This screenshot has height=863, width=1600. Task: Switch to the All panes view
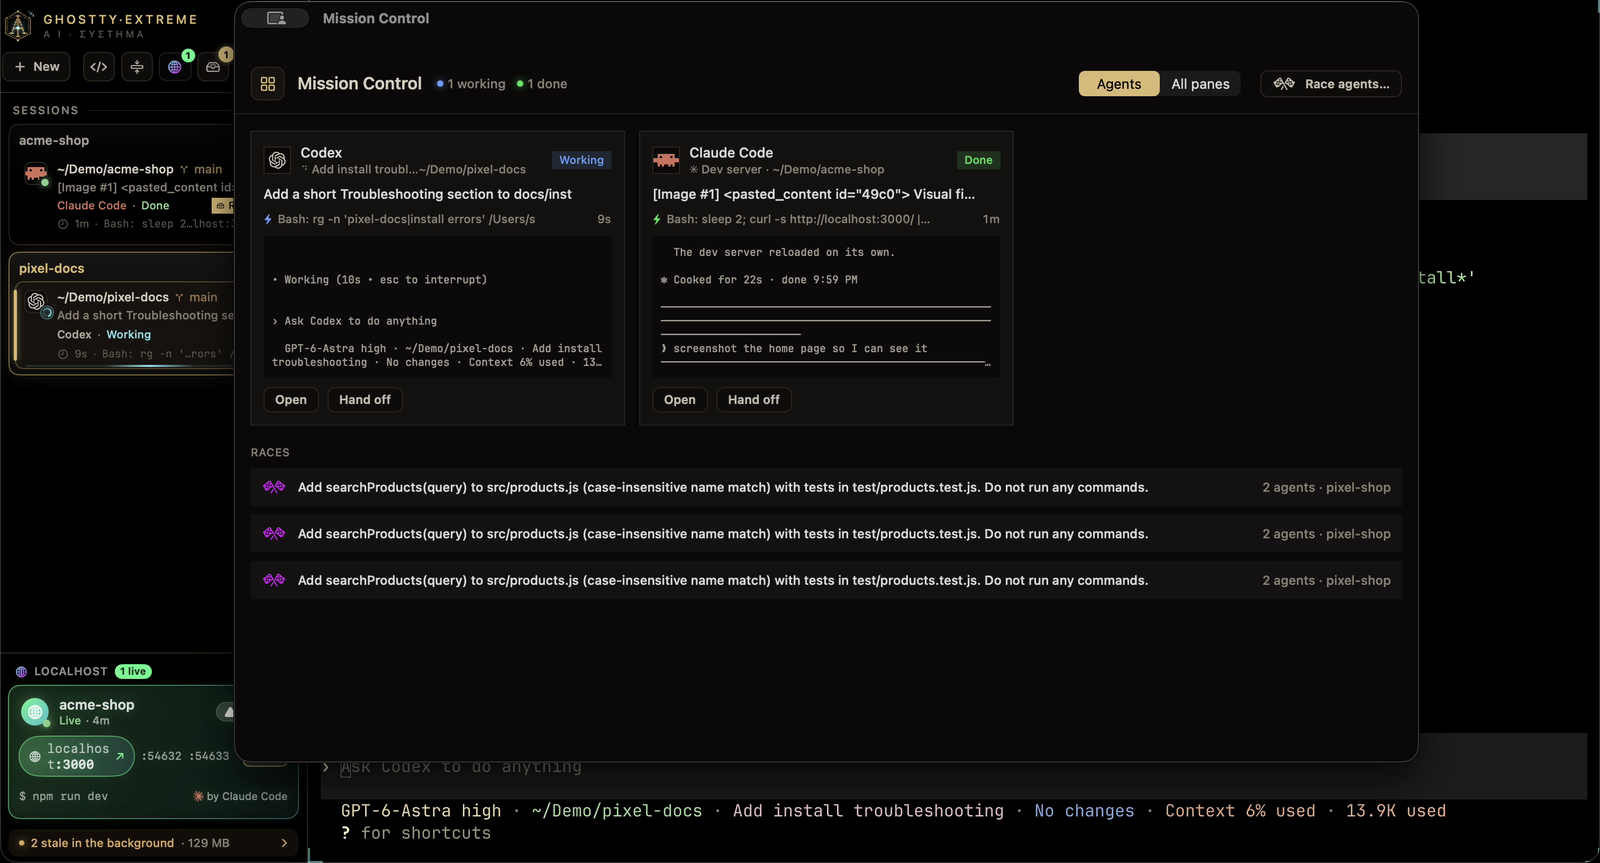(x=1200, y=84)
